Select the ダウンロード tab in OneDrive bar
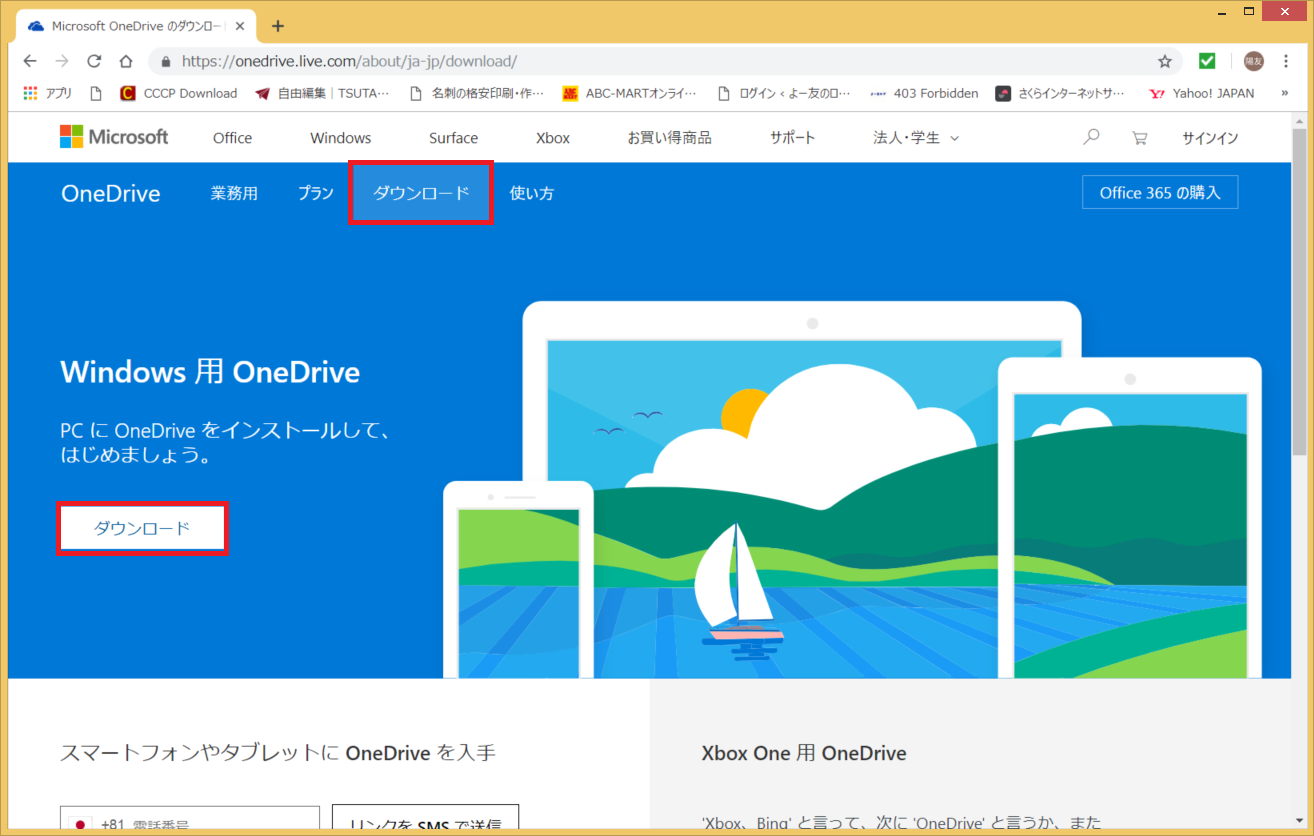Image resolution: width=1314 pixels, height=836 pixels. point(421,193)
